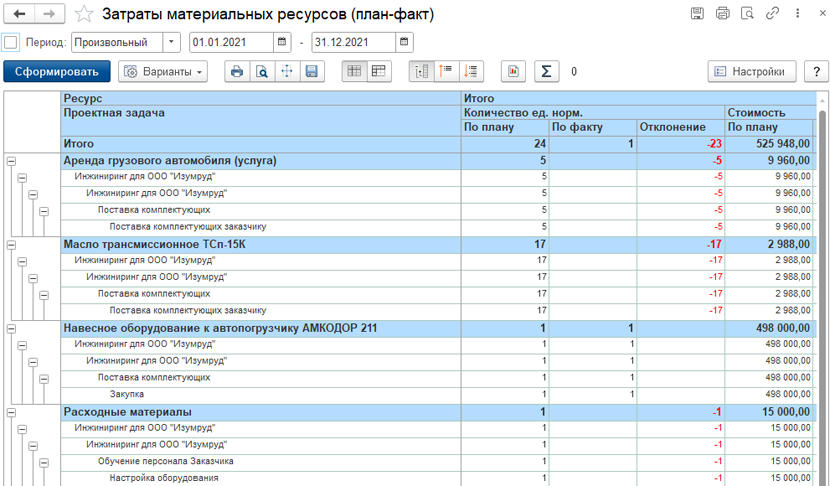This screenshot has height=486, width=830.
Task: Click into start date field 01.01.2021
Action: [232, 42]
